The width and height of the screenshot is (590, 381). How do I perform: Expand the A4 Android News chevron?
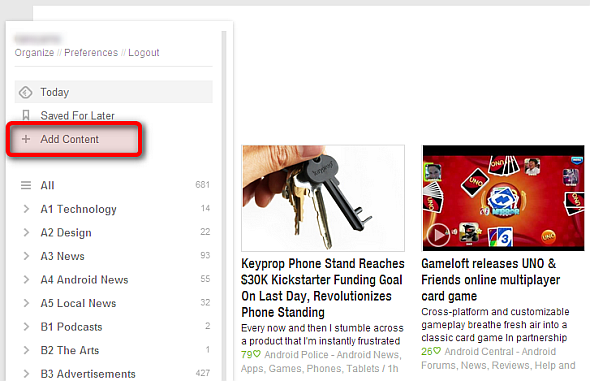26,279
